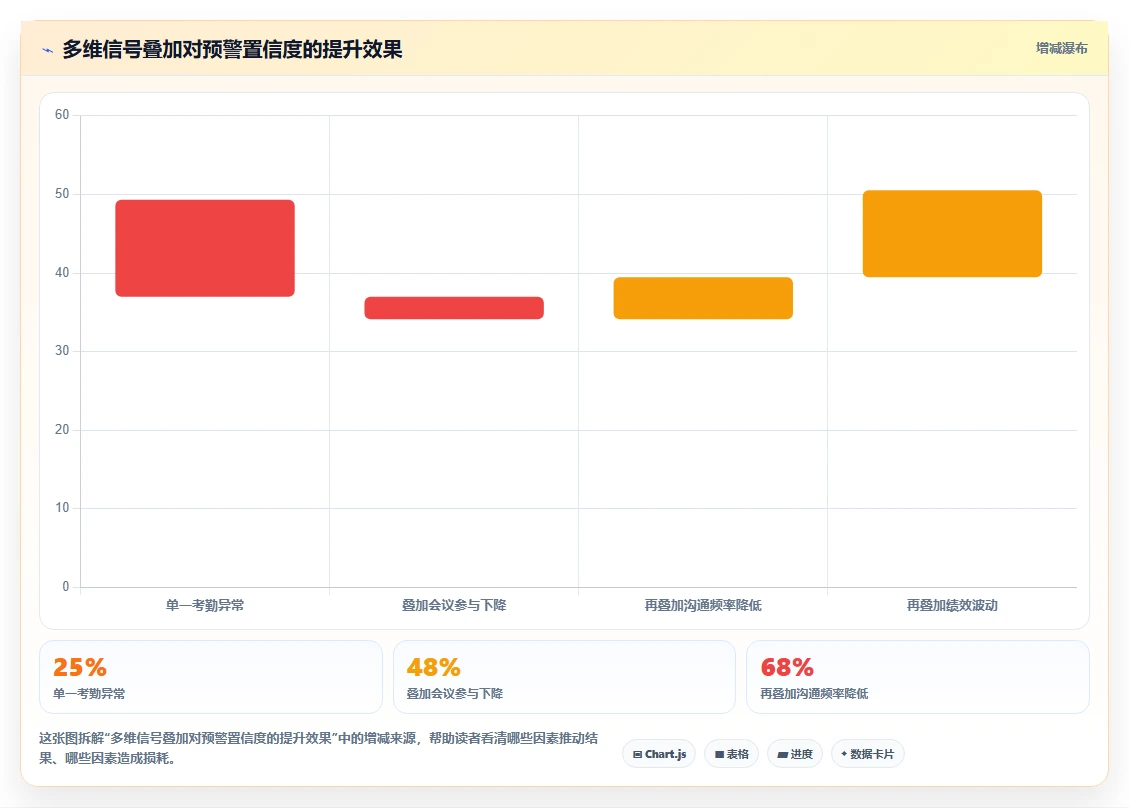Click the y-axis value 60

click(x=62, y=115)
